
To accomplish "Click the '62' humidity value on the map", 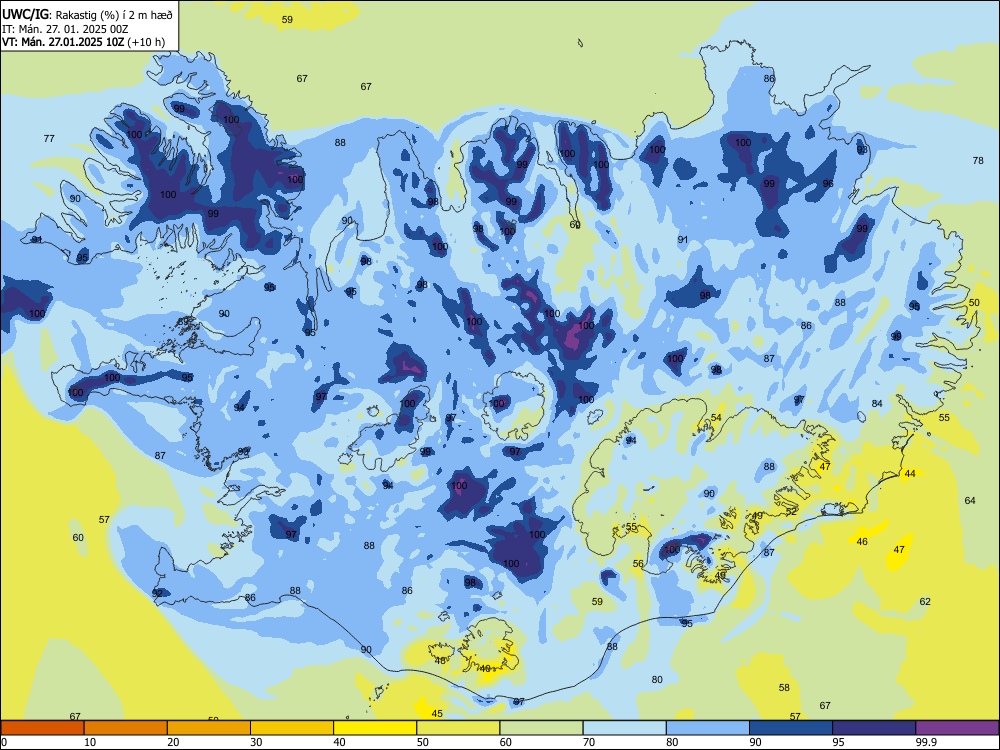I will [x=925, y=601].
